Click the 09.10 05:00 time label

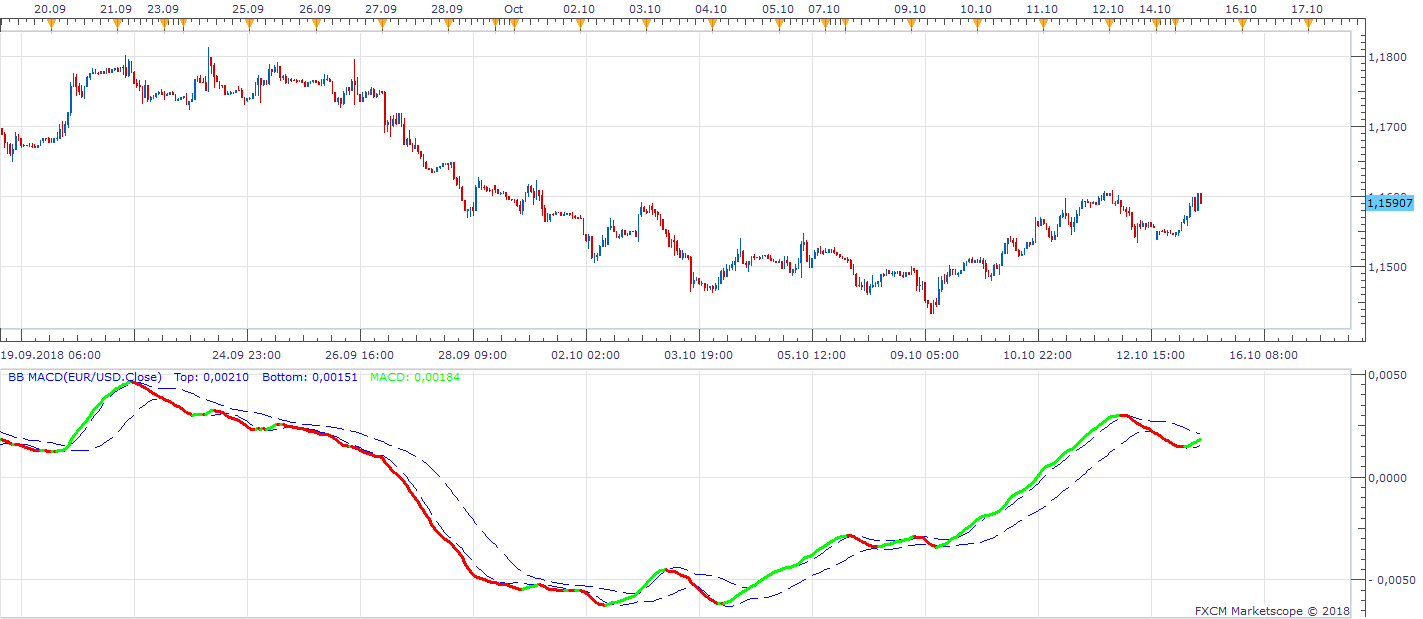point(925,355)
